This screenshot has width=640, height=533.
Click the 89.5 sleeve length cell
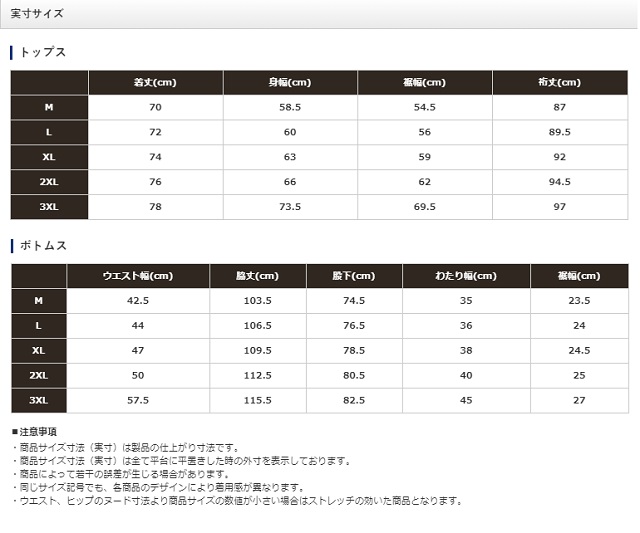pyautogui.click(x=559, y=132)
